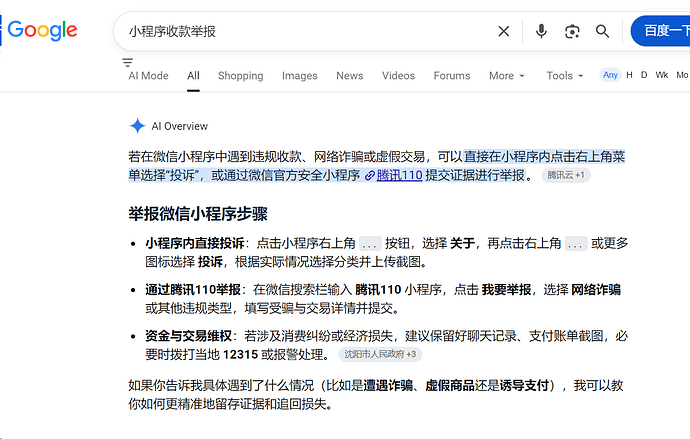Select the Any time filter chip

point(610,75)
